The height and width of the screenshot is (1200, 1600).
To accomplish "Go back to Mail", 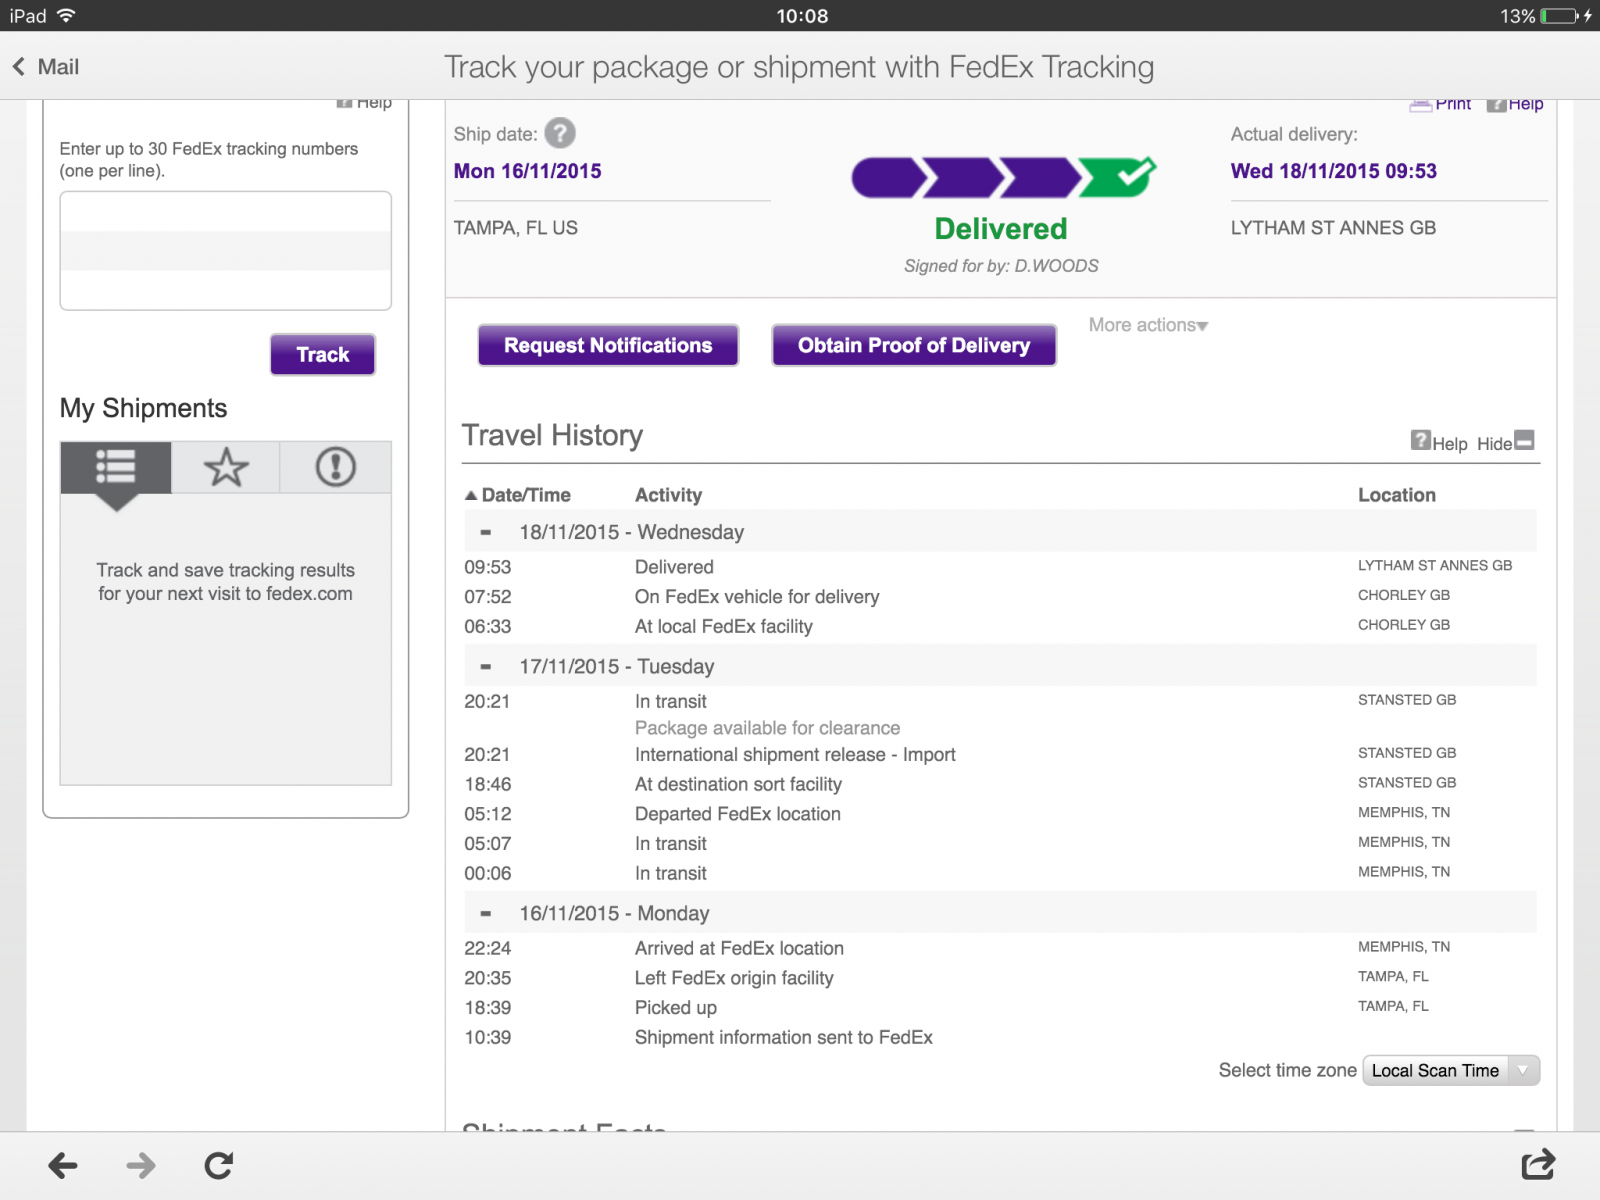I will pos(46,67).
